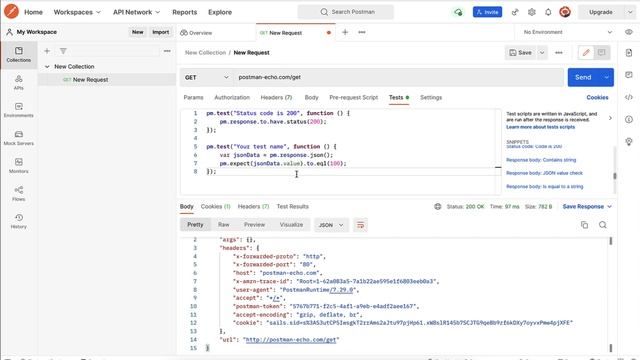
Task: Click the user avatar icon
Action: point(565,12)
